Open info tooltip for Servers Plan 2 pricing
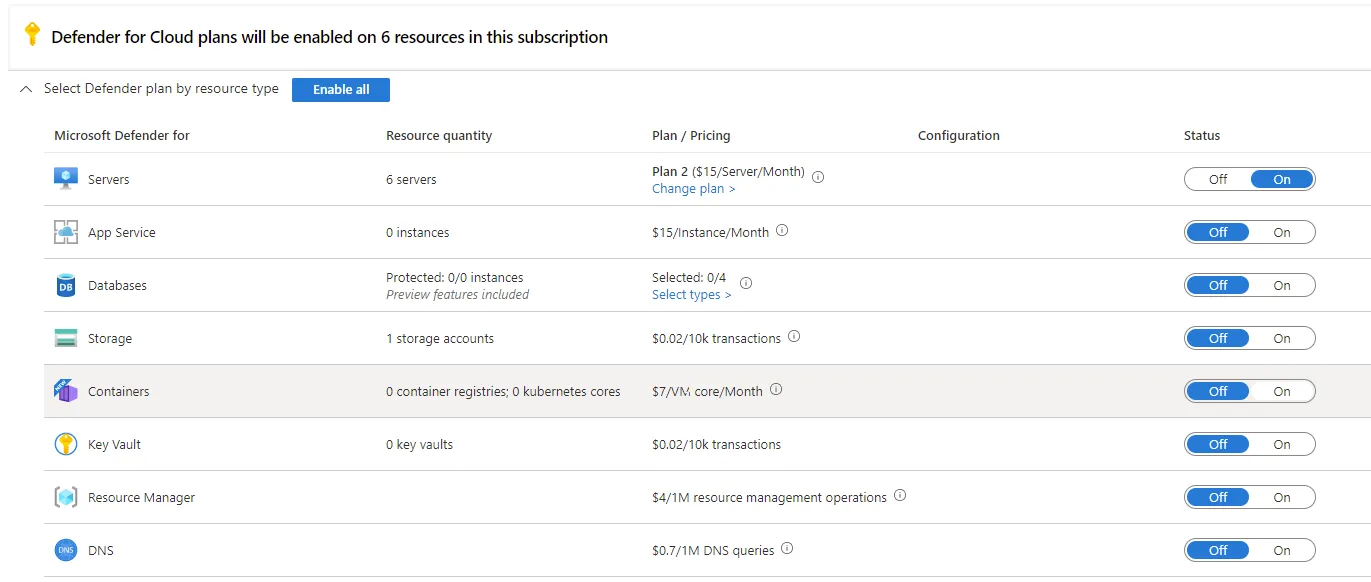The height and width of the screenshot is (582, 1371). [x=818, y=177]
